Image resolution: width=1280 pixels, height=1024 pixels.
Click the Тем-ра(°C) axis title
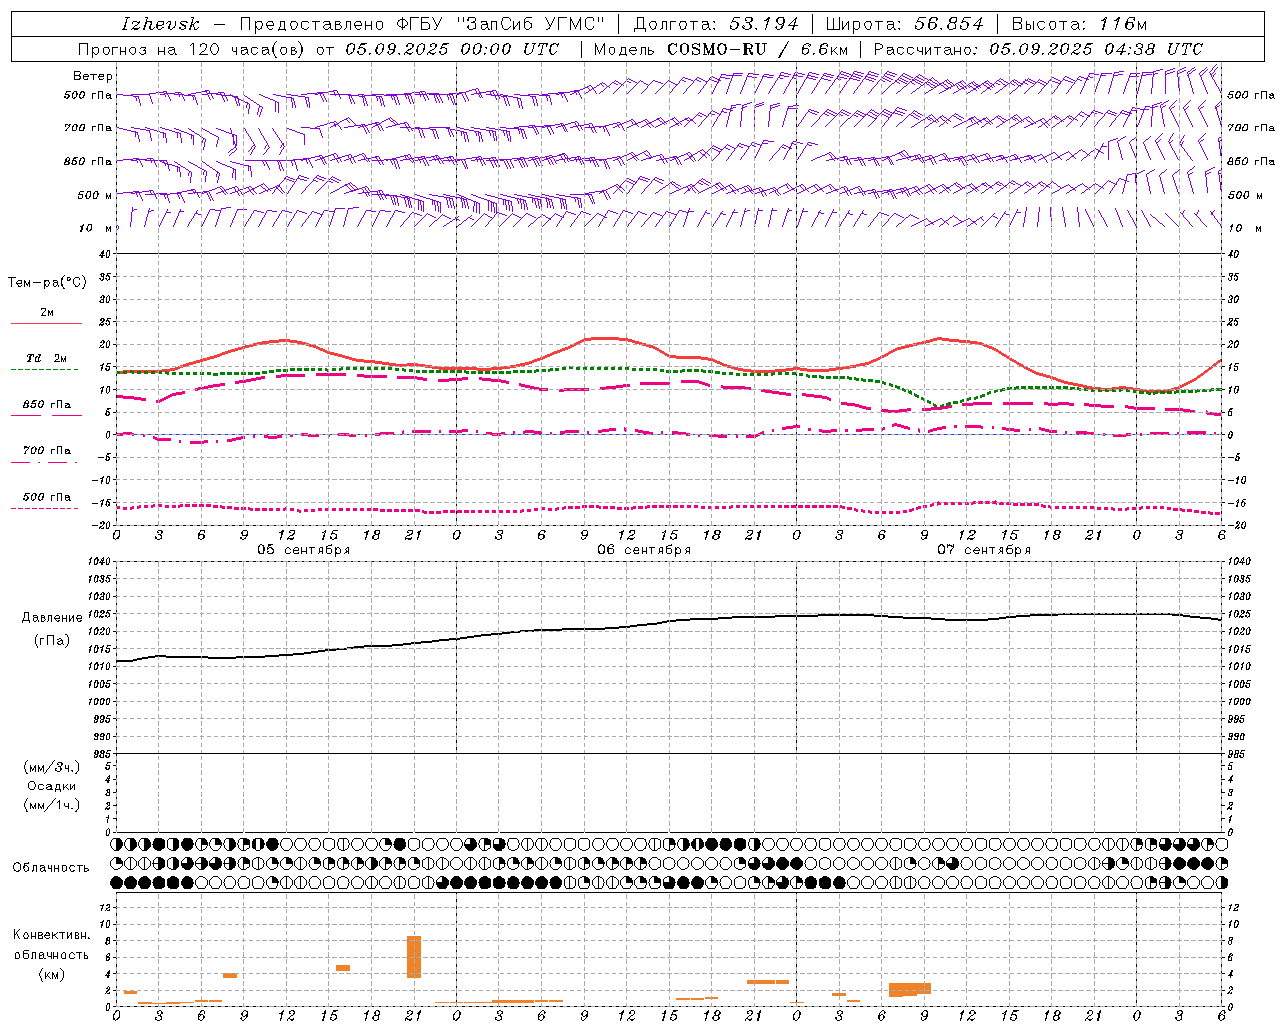(47, 283)
